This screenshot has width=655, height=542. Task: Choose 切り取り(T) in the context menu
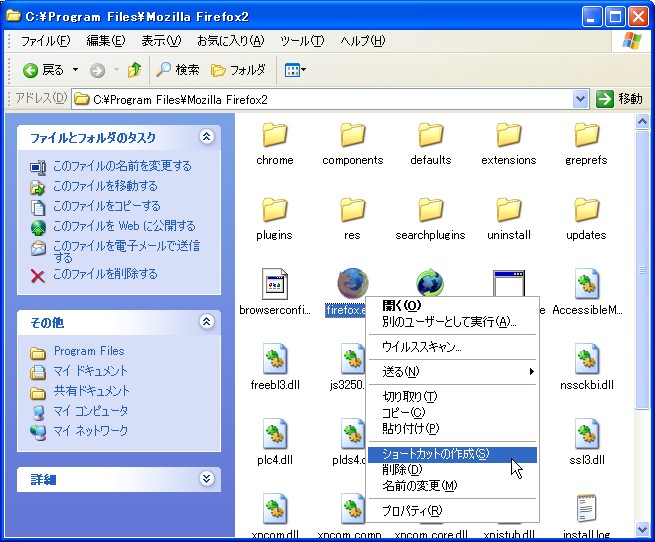click(452, 396)
